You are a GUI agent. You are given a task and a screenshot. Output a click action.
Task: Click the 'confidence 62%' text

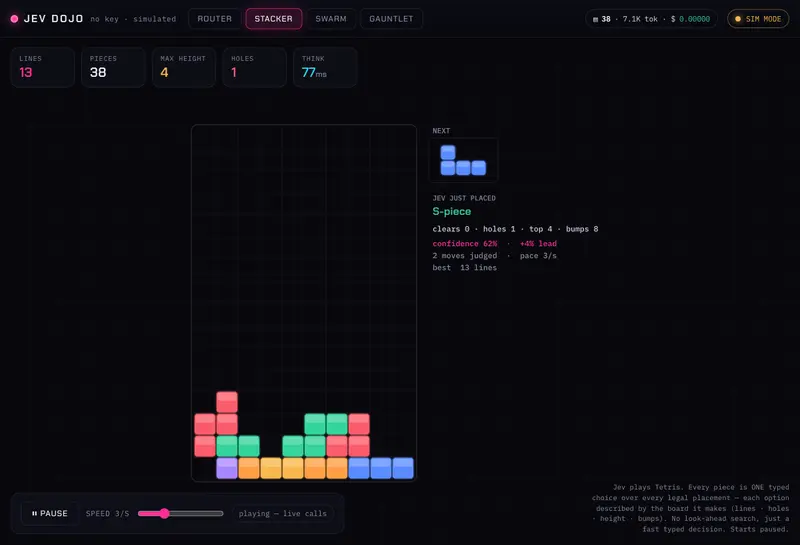click(x=464, y=243)
